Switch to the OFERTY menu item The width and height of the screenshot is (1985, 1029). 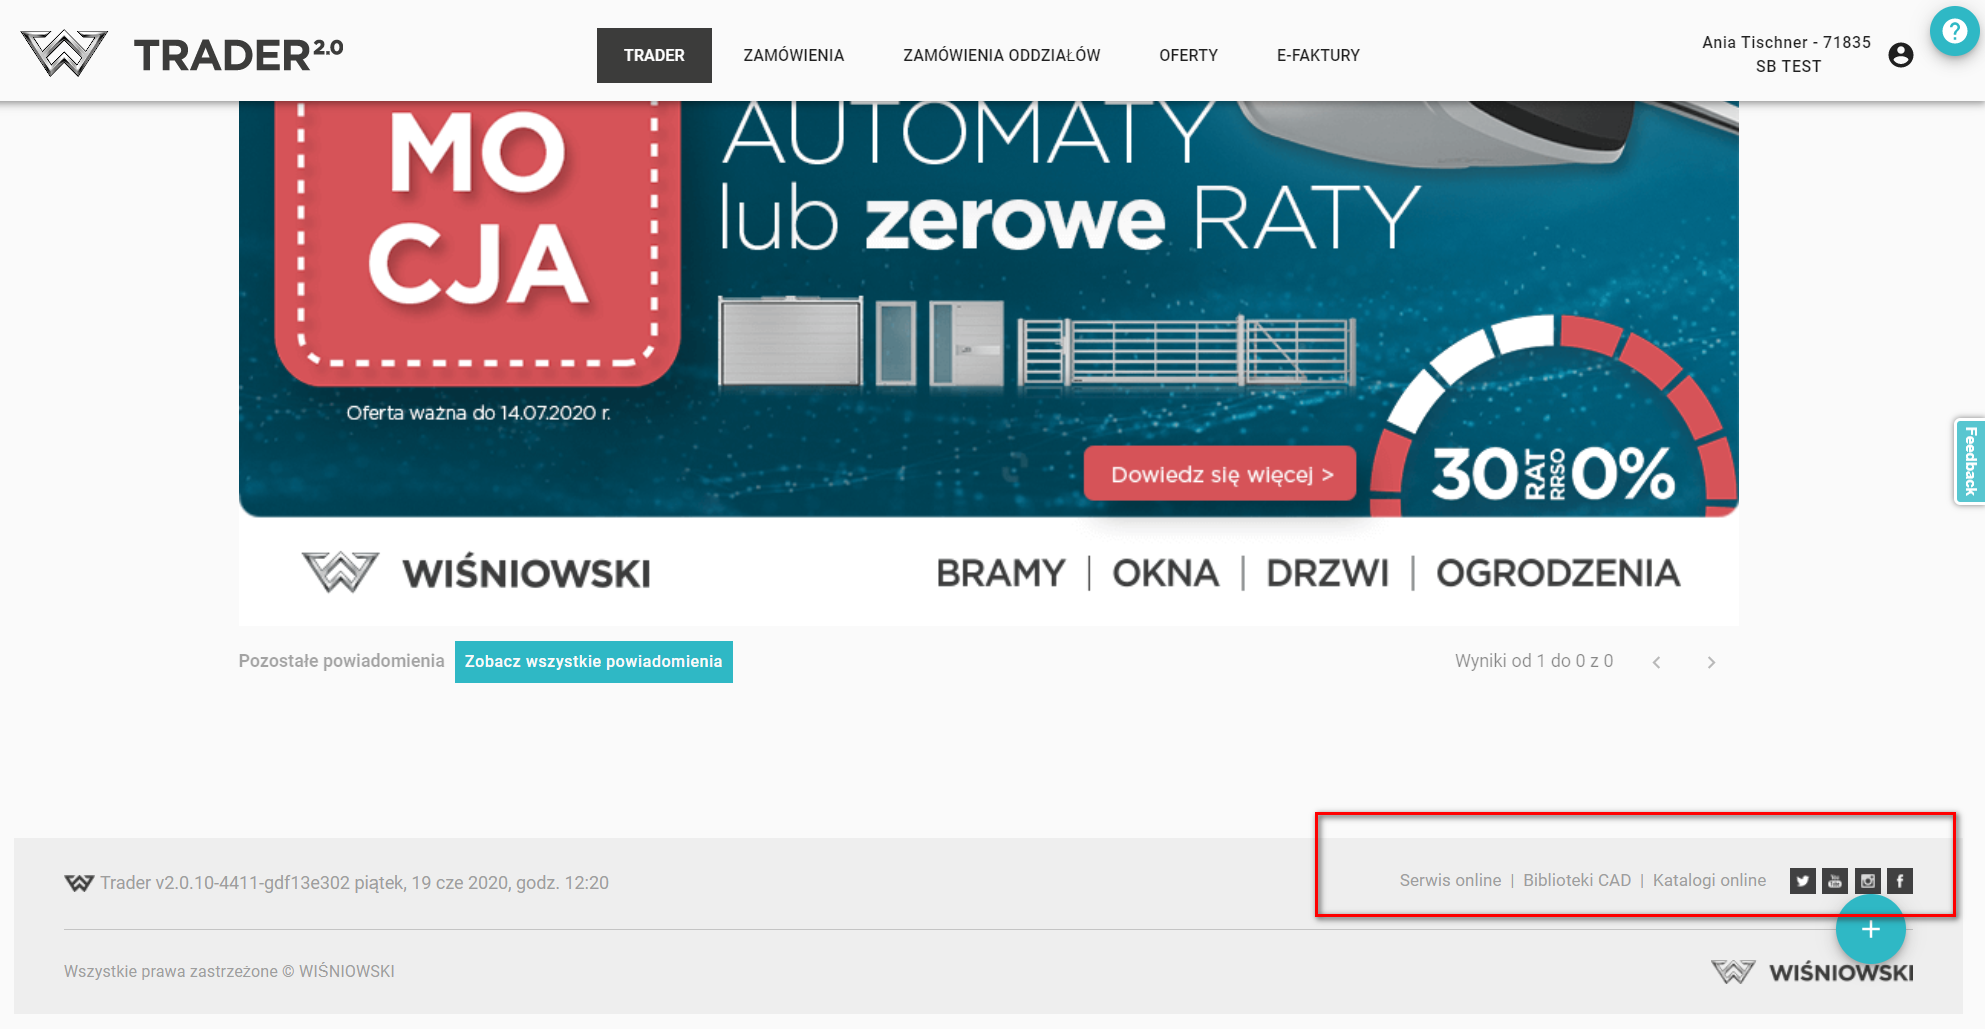pos(1188,55)
